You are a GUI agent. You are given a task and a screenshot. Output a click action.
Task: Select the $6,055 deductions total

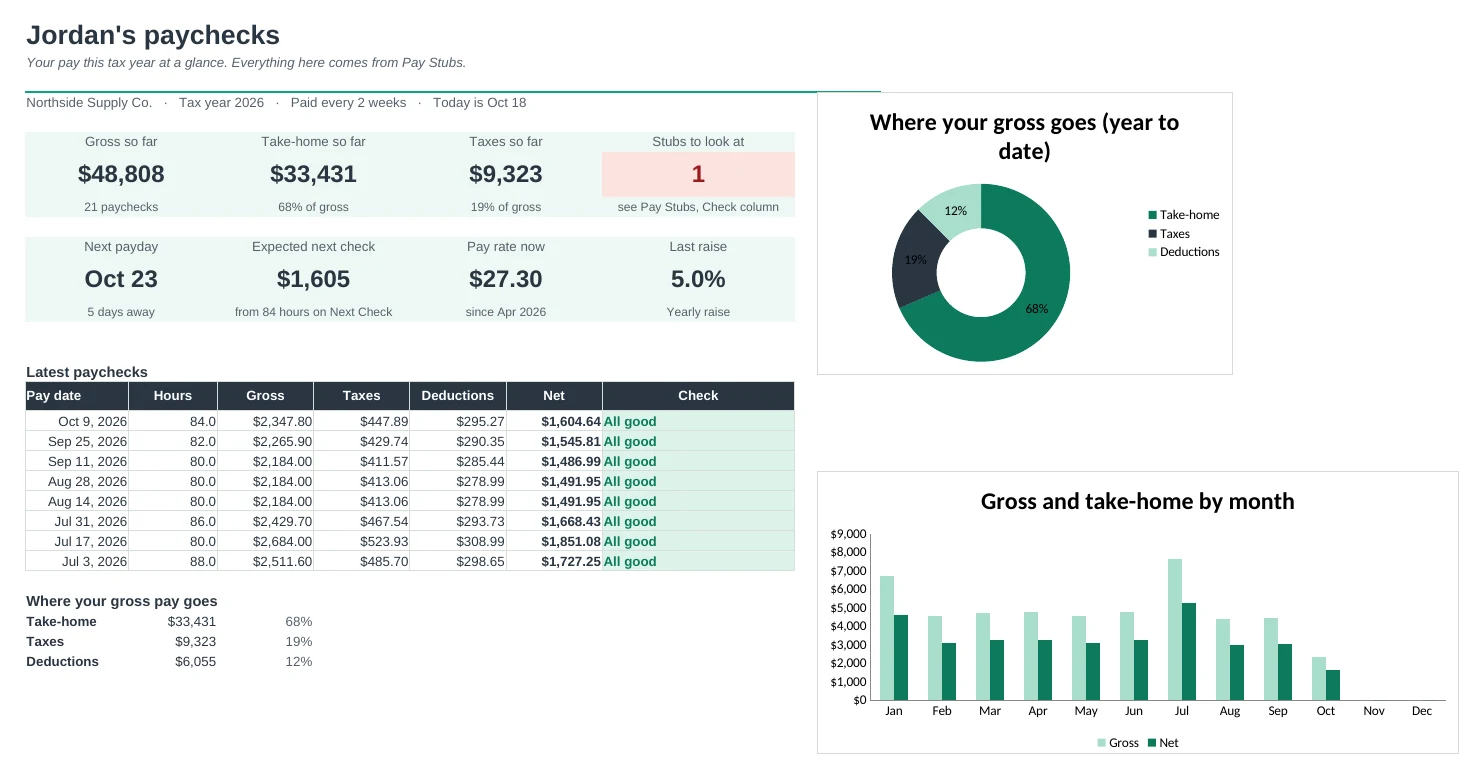[x=195, y=662]
